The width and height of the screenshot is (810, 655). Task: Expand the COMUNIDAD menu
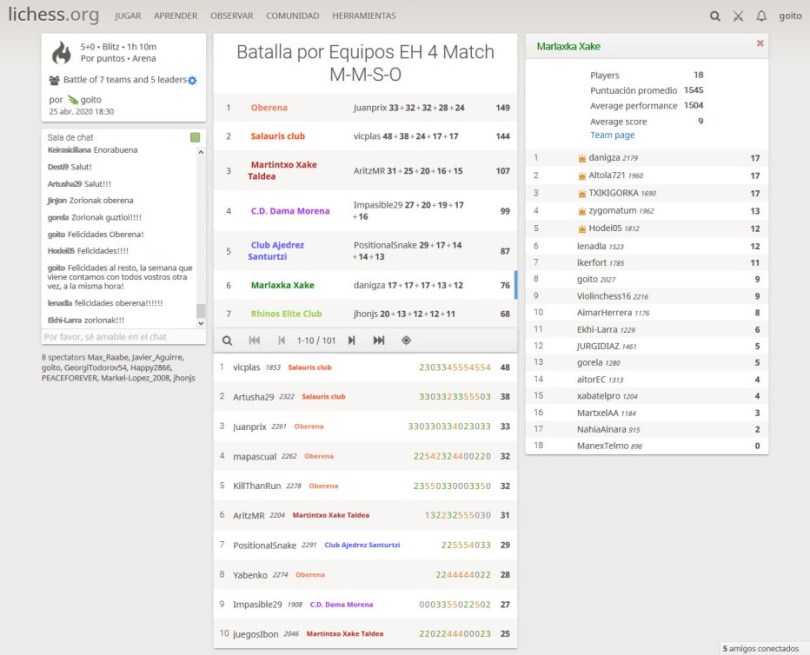[x=292, y=16]
